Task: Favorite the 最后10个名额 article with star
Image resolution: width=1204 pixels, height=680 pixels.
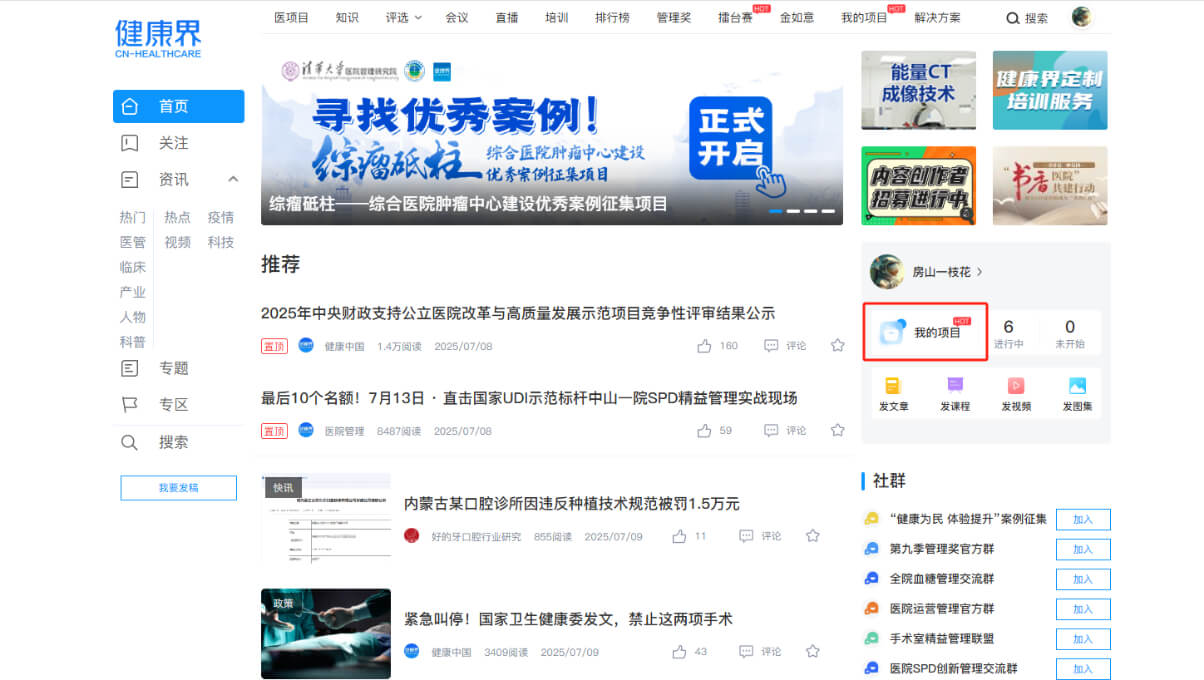Action: click(x=838, y=431)
